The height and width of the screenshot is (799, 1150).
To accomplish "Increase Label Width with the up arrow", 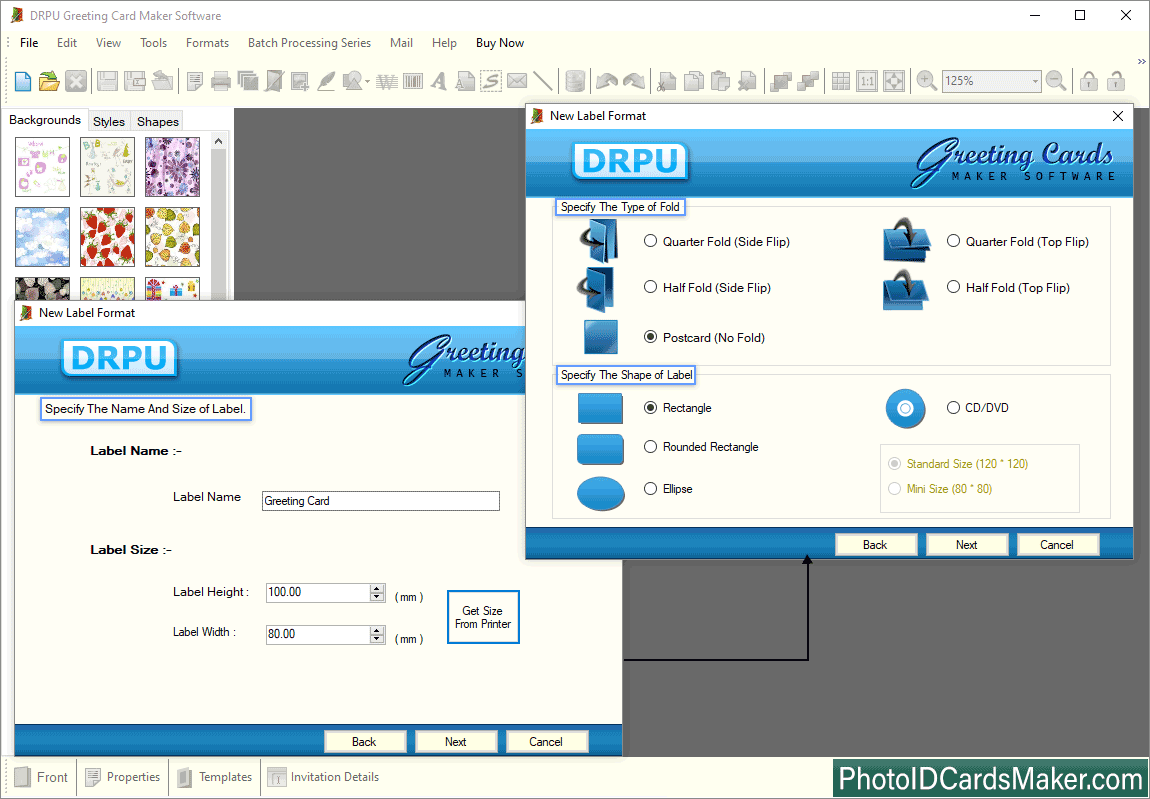I will [377, 630].
